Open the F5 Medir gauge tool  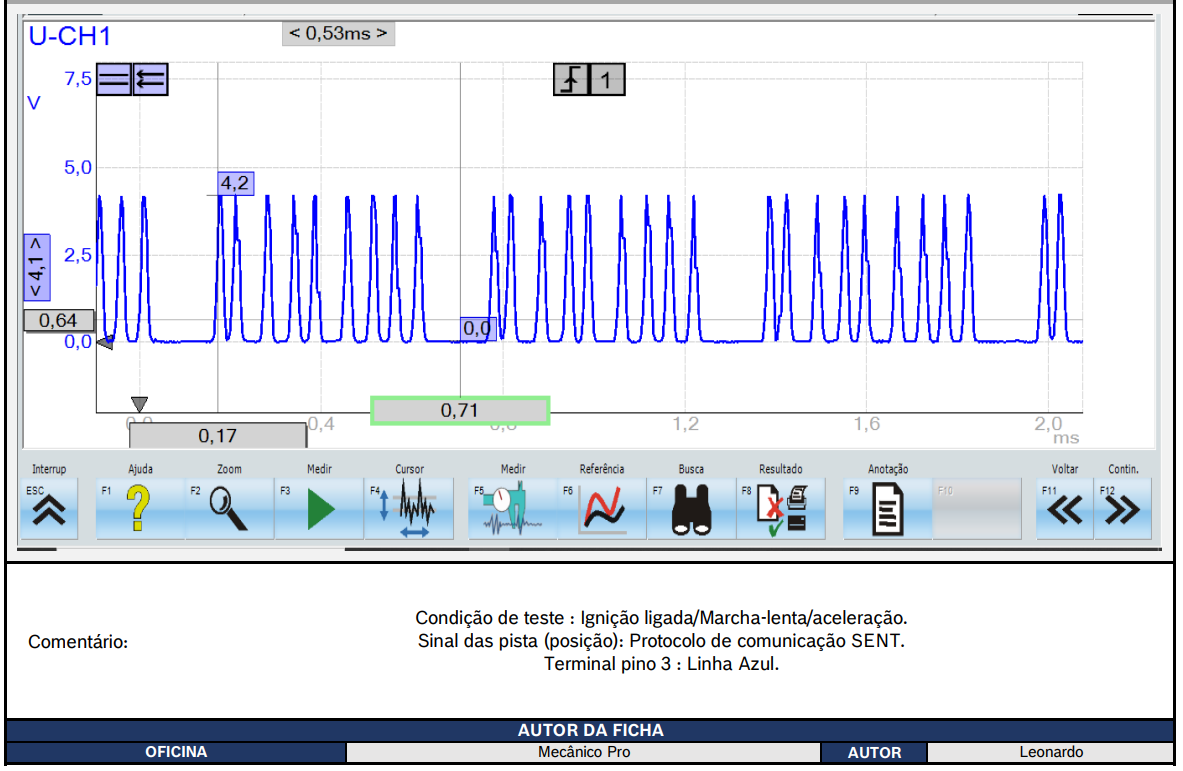click(513, 509)
